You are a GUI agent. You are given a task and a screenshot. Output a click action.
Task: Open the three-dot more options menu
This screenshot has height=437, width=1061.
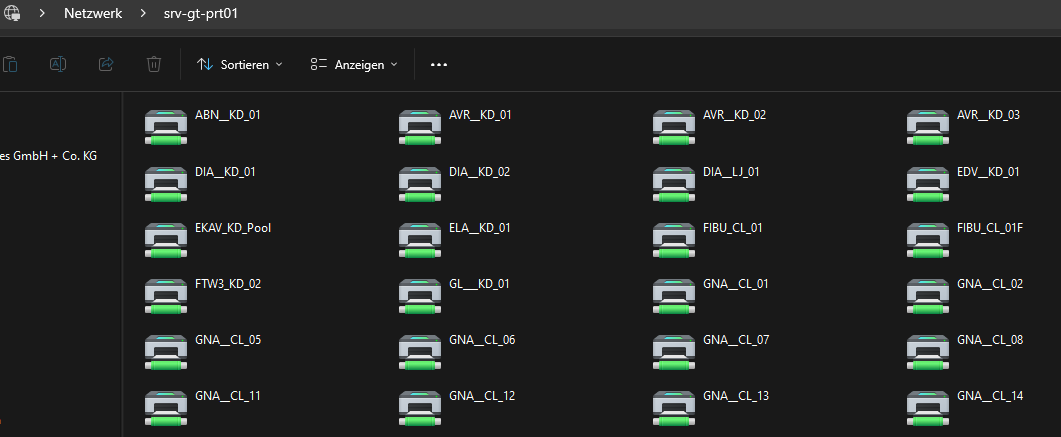(438, 64)
